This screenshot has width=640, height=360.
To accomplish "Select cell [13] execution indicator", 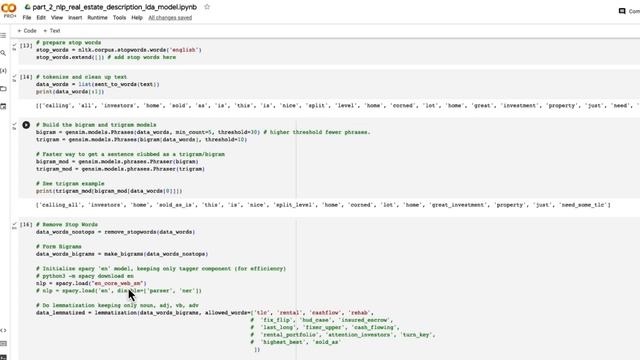I will (x=26, y=46).
